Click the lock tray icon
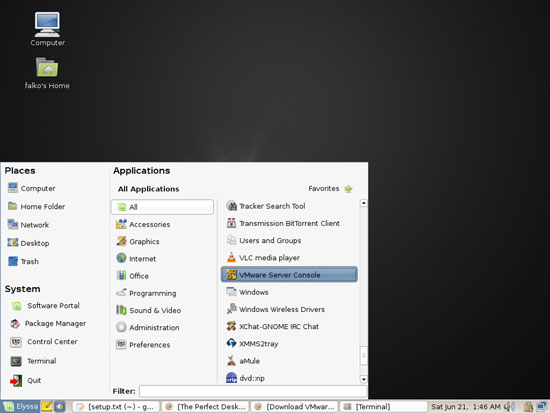This screenshot has height=413, width=550. pos(528,407)
